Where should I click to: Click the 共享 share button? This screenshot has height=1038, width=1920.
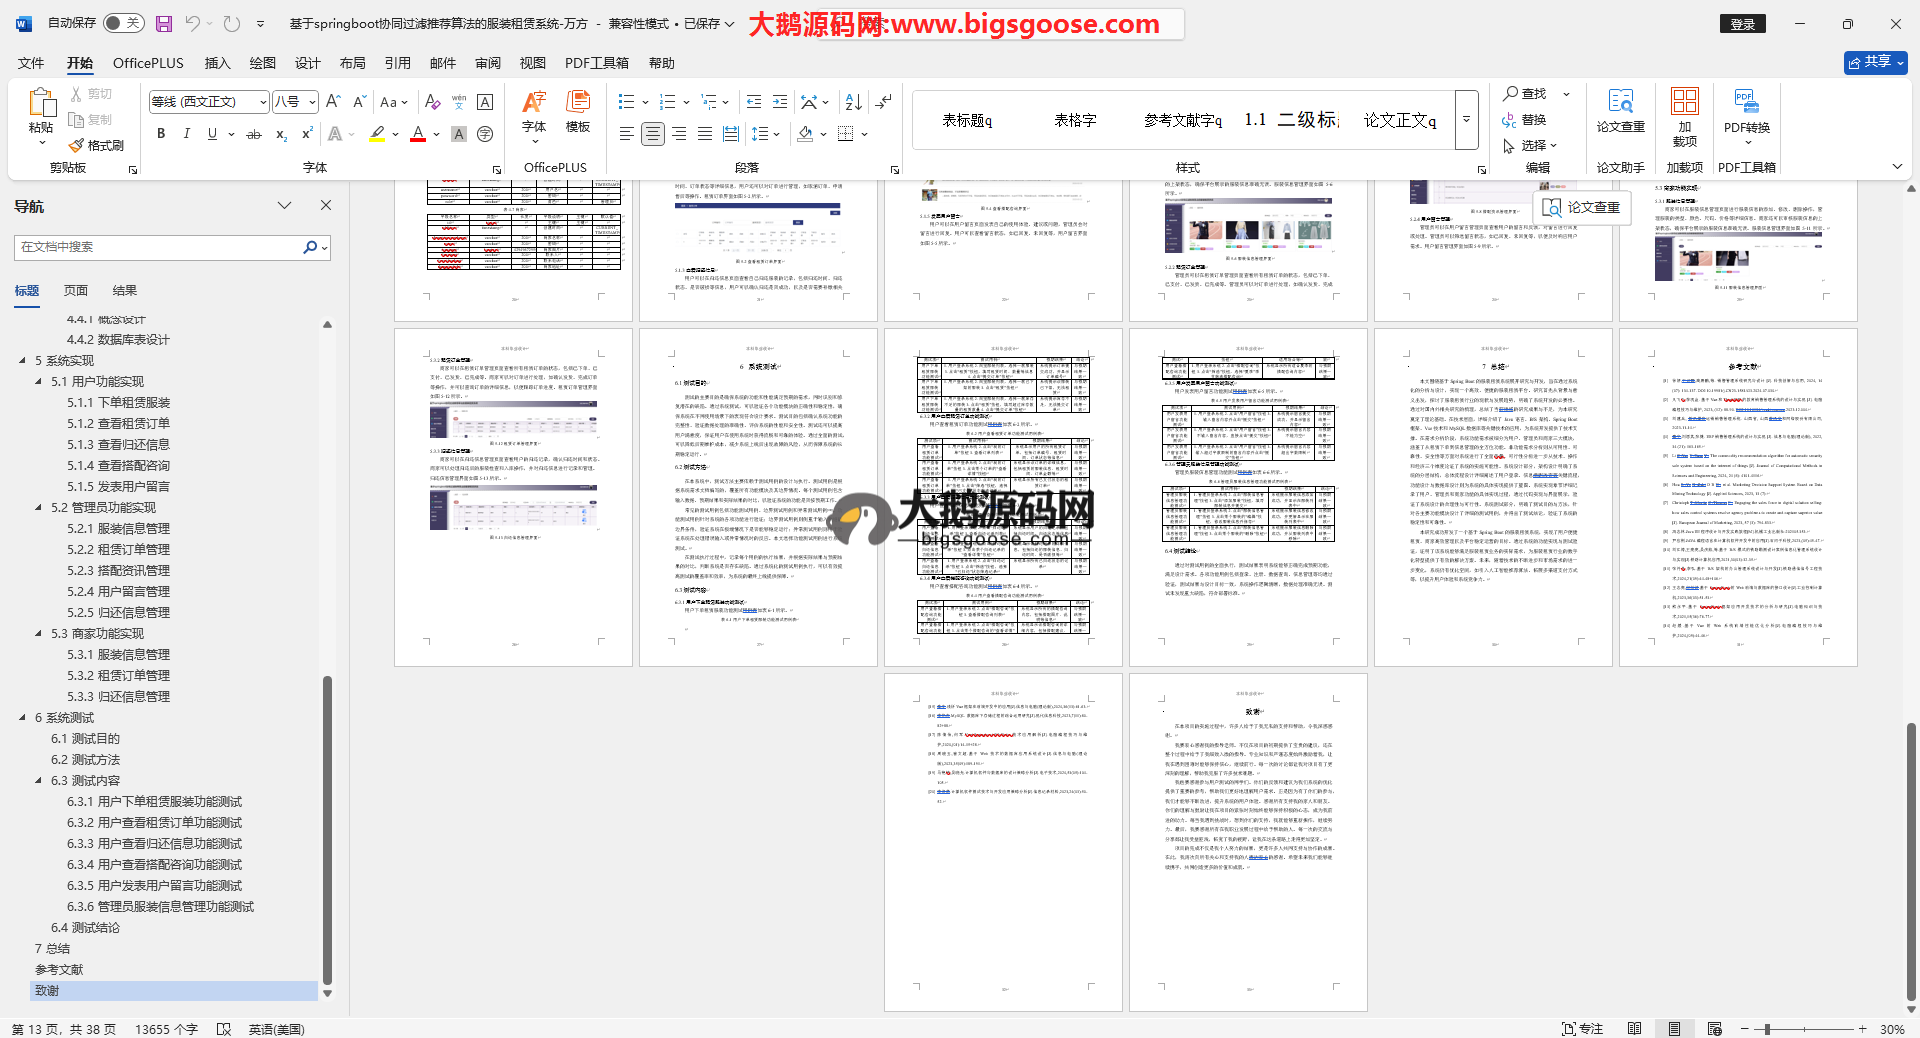tap(1875, 62)
